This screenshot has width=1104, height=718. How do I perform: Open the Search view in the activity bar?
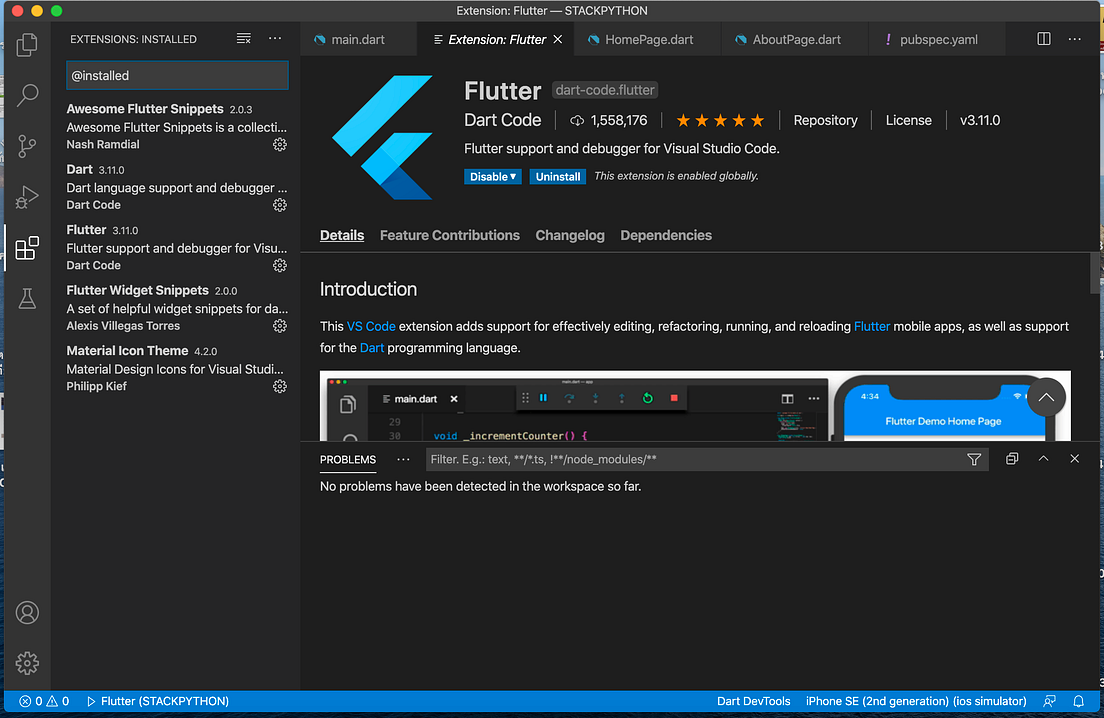26,95
